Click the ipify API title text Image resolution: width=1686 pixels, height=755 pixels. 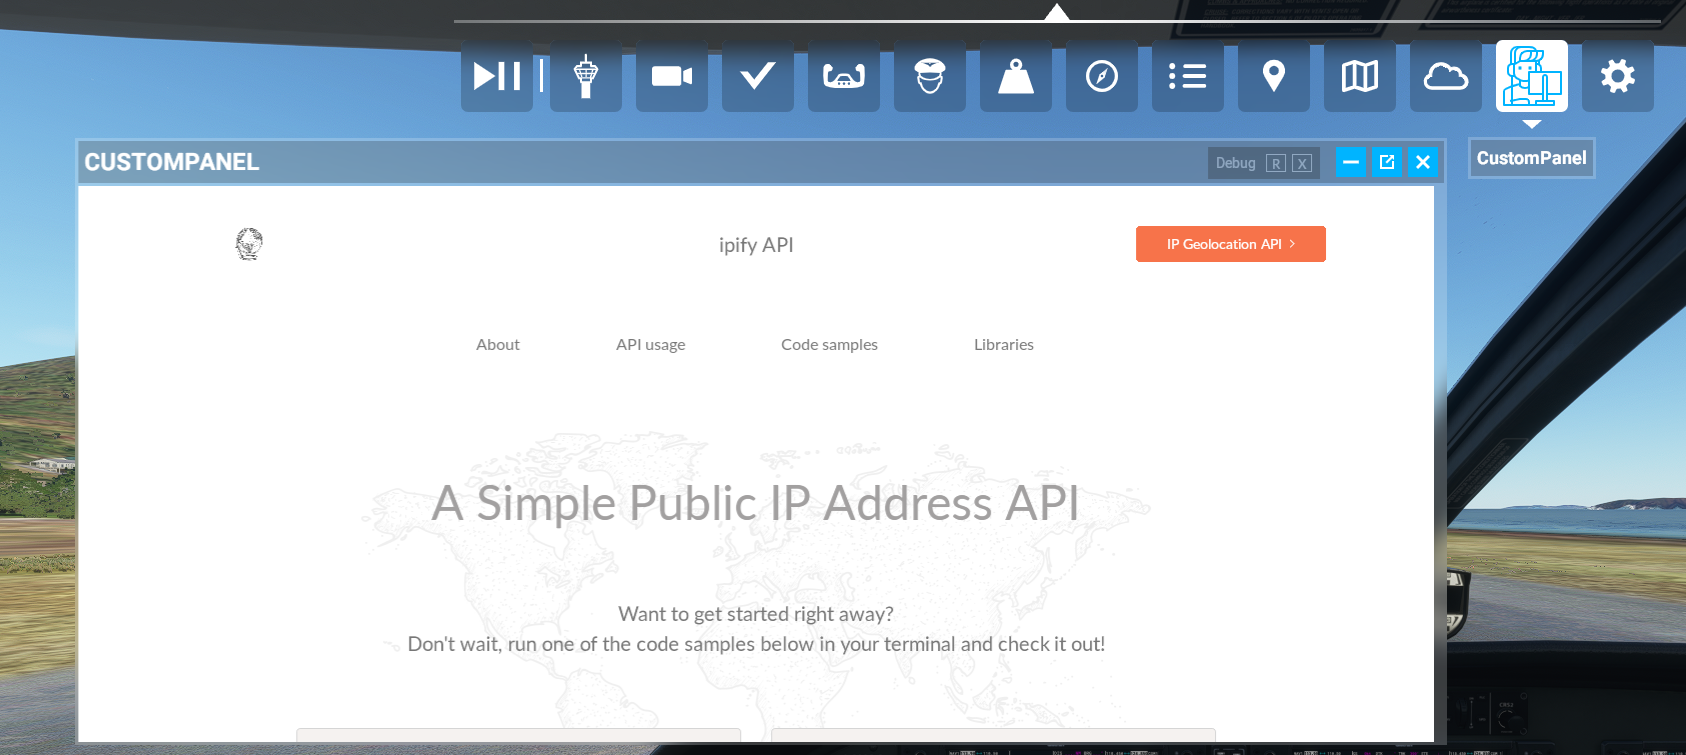pos(756,245)
